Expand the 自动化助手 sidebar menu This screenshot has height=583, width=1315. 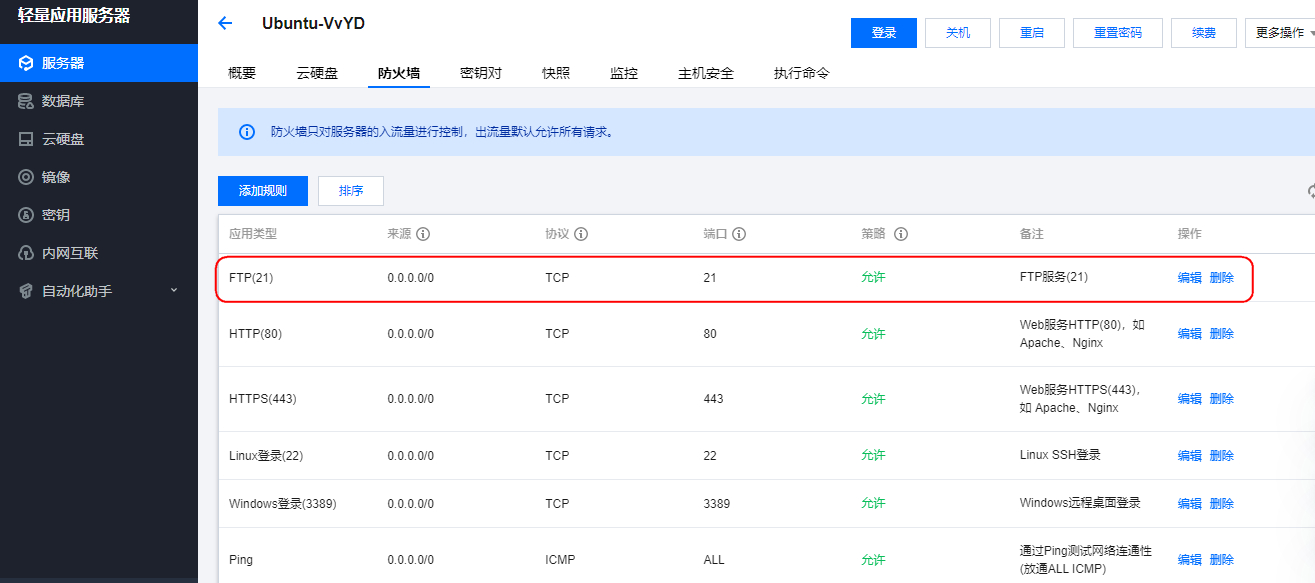pyautogui.click(x=173, y=291)
